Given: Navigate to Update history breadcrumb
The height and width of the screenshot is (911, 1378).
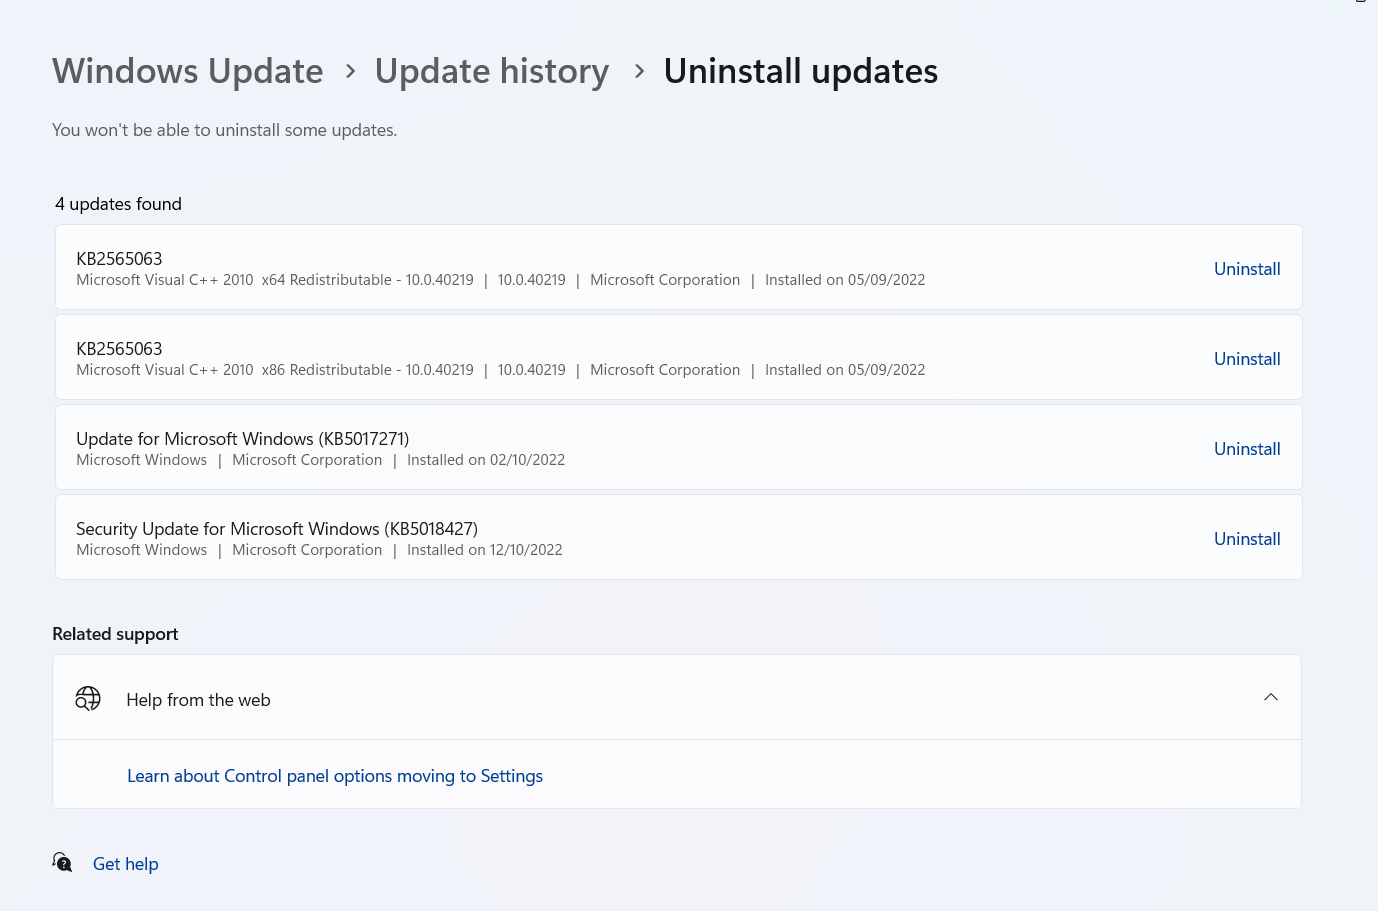Looking at the screenshot, I should (492, 71).
